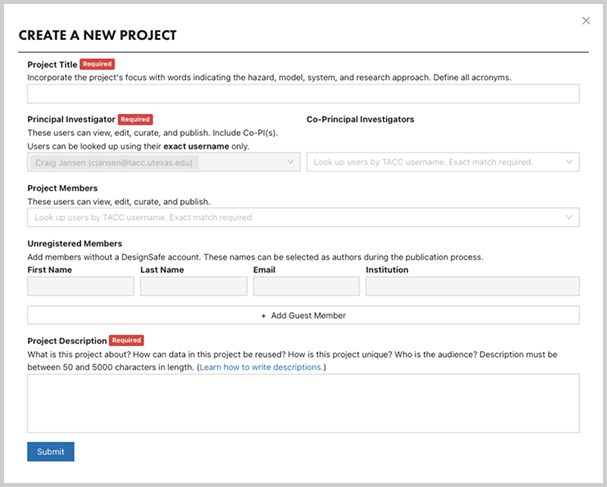607x487 pixels.
Task: Click the Create a New Project heading
Action: (98, 35)
